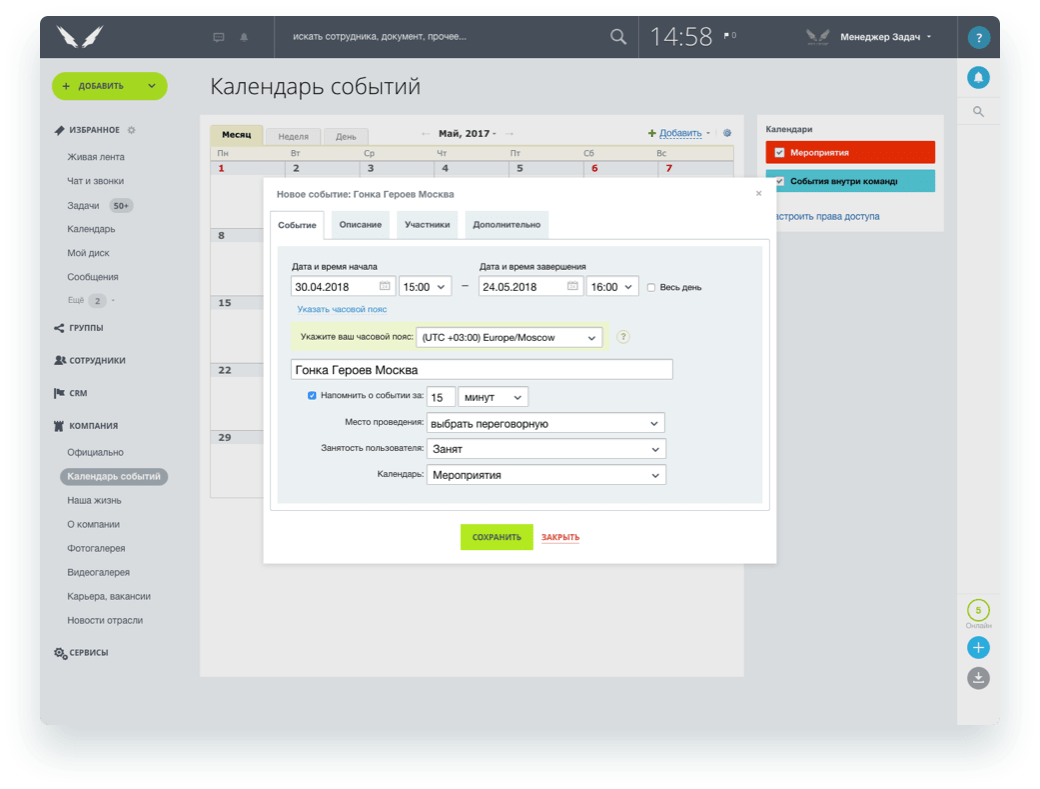This screenshot has height=789, width=1040.
Task: Open the Занят availability dropdown
Action: 546,449
